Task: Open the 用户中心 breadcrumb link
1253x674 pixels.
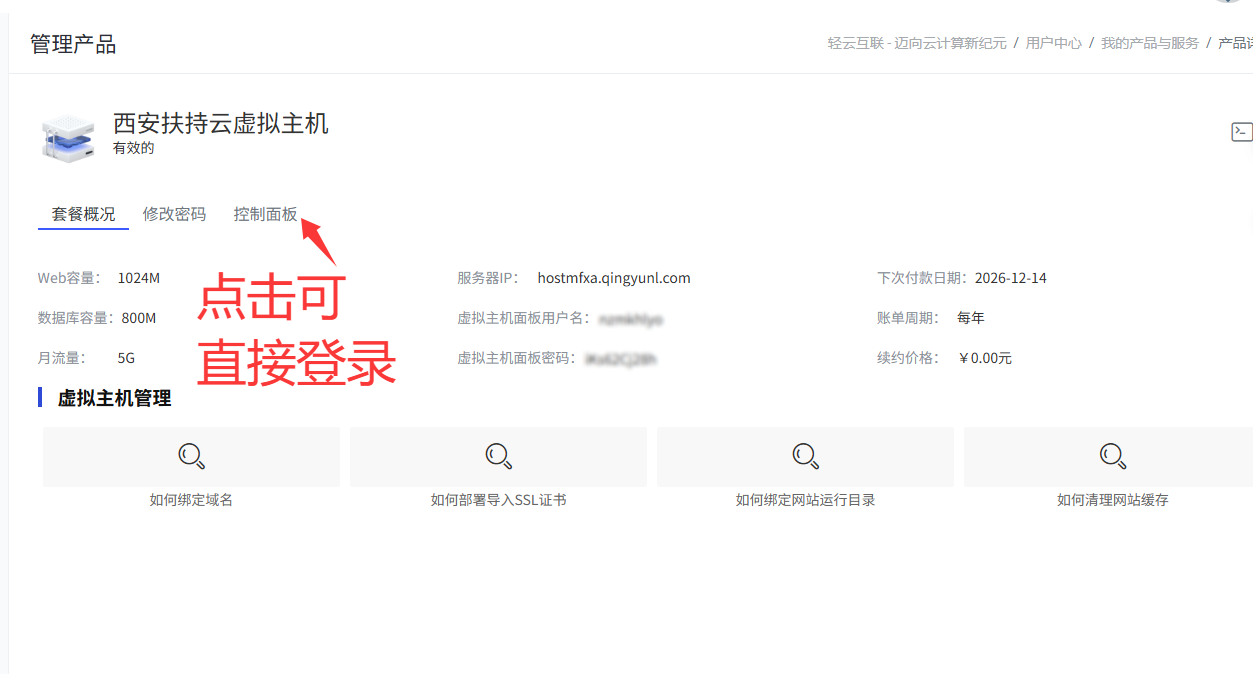Action: [x=1054, y=43]
